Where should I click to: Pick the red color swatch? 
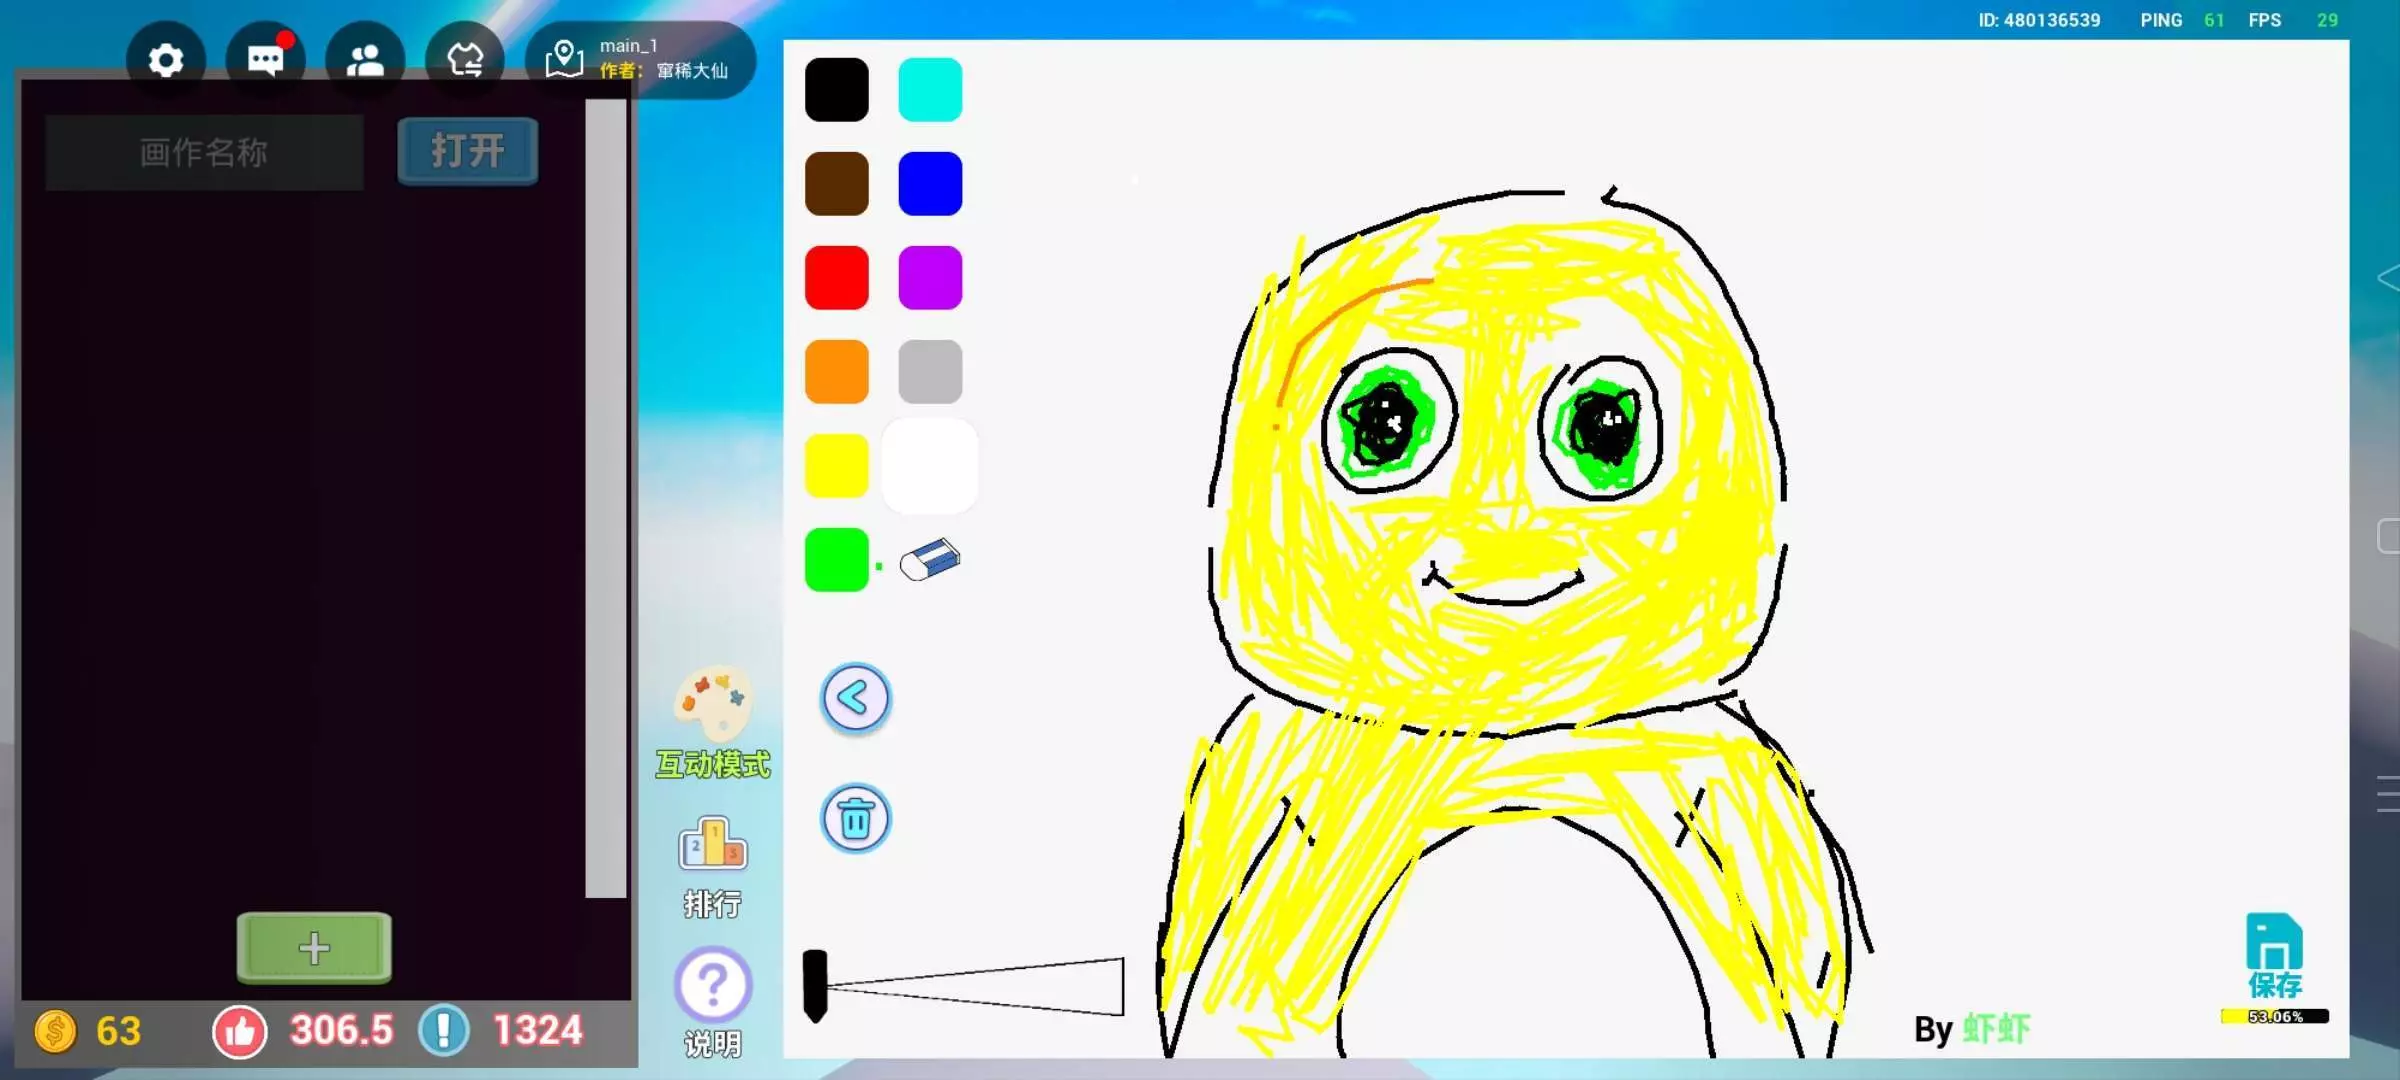[837, 278]
